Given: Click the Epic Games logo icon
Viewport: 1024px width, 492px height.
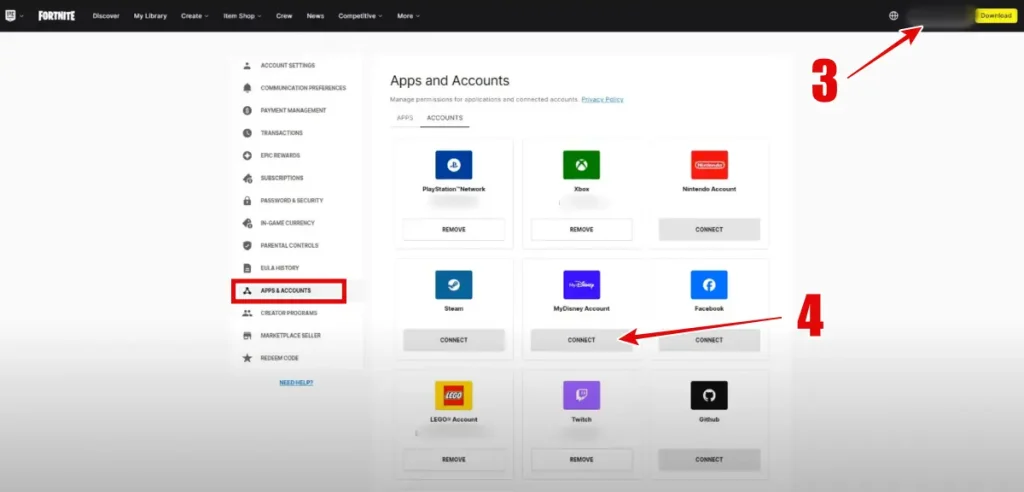Looking at the screenshot, I should coord(10,16).
